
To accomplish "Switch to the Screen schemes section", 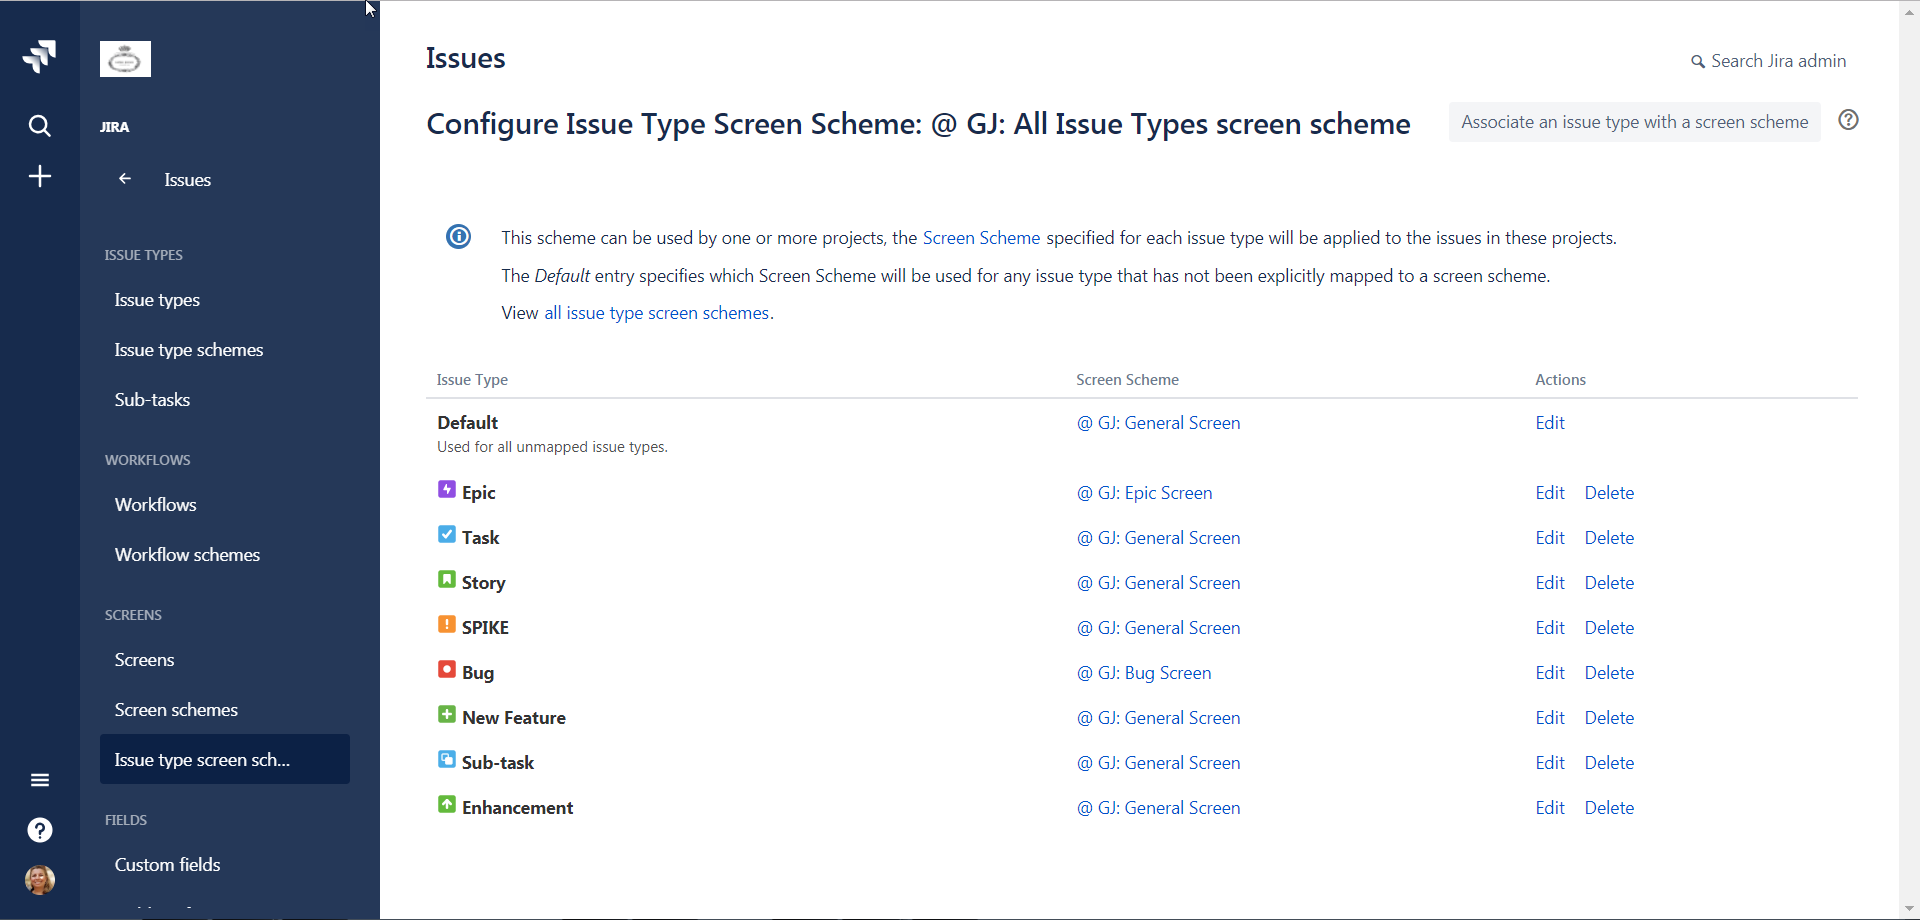I will [176, 709].
